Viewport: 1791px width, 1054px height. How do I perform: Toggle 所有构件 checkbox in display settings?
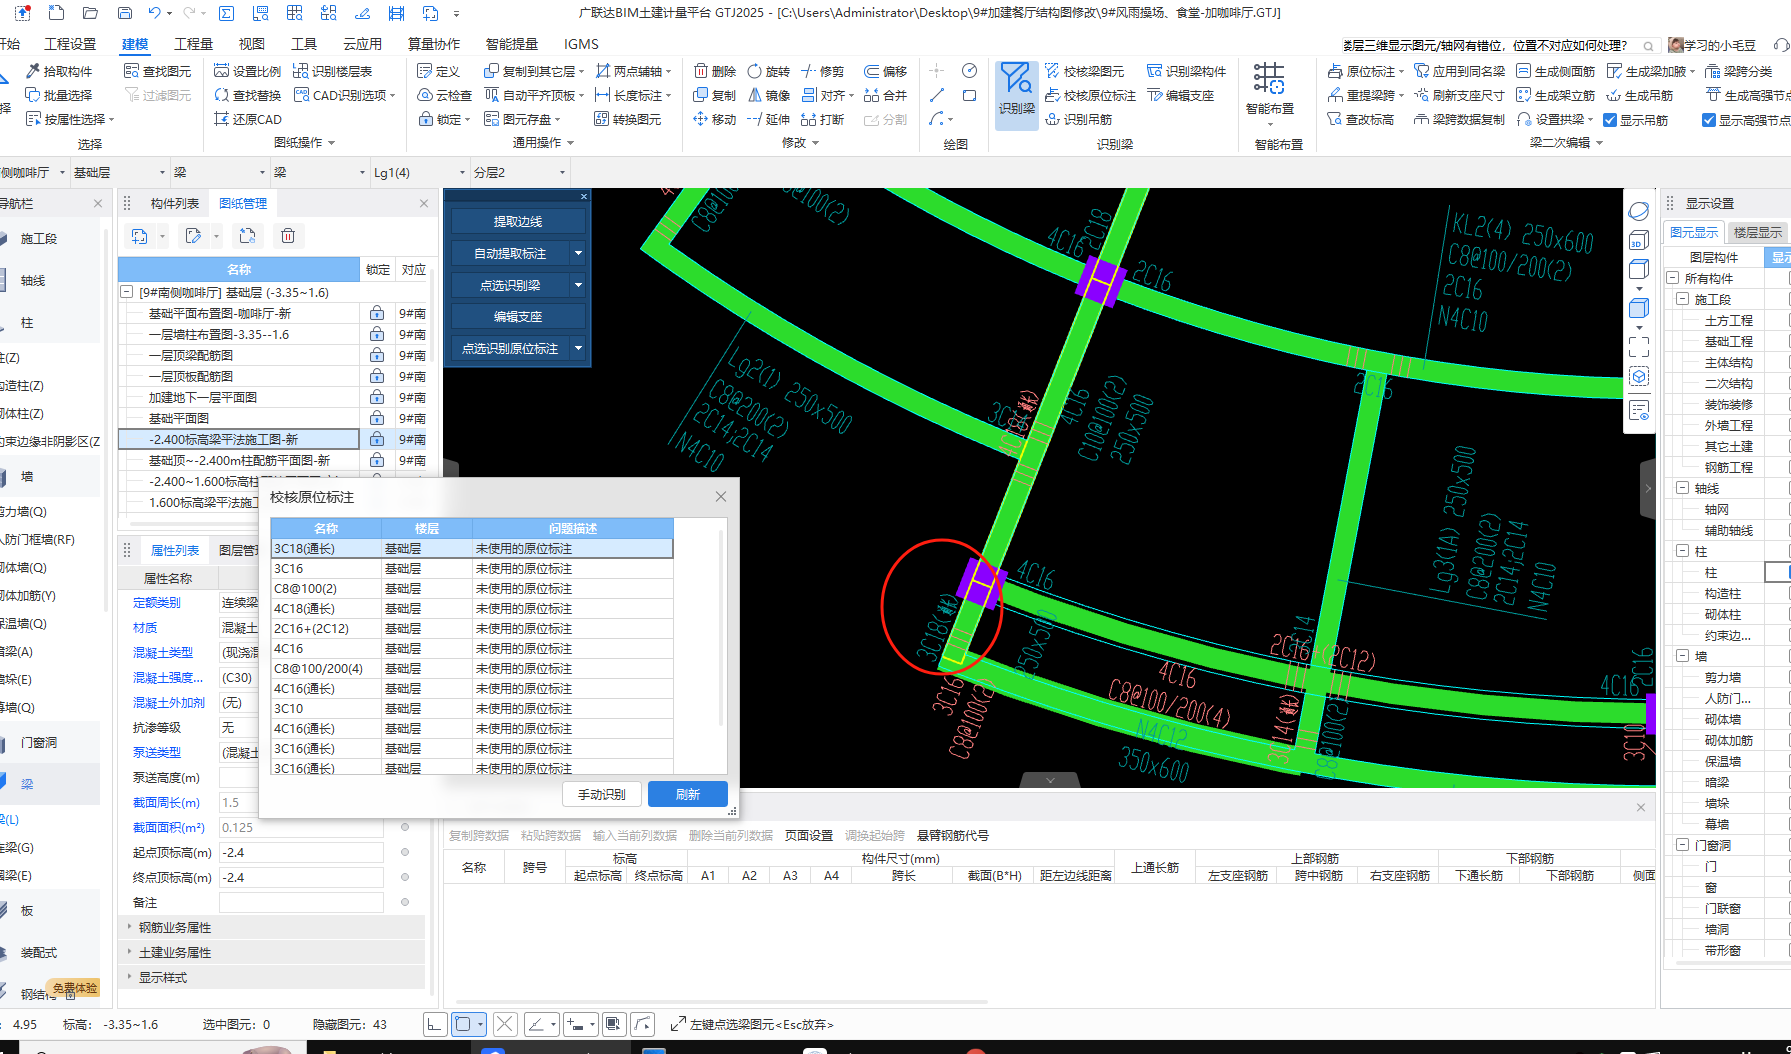coord(1673,278)
